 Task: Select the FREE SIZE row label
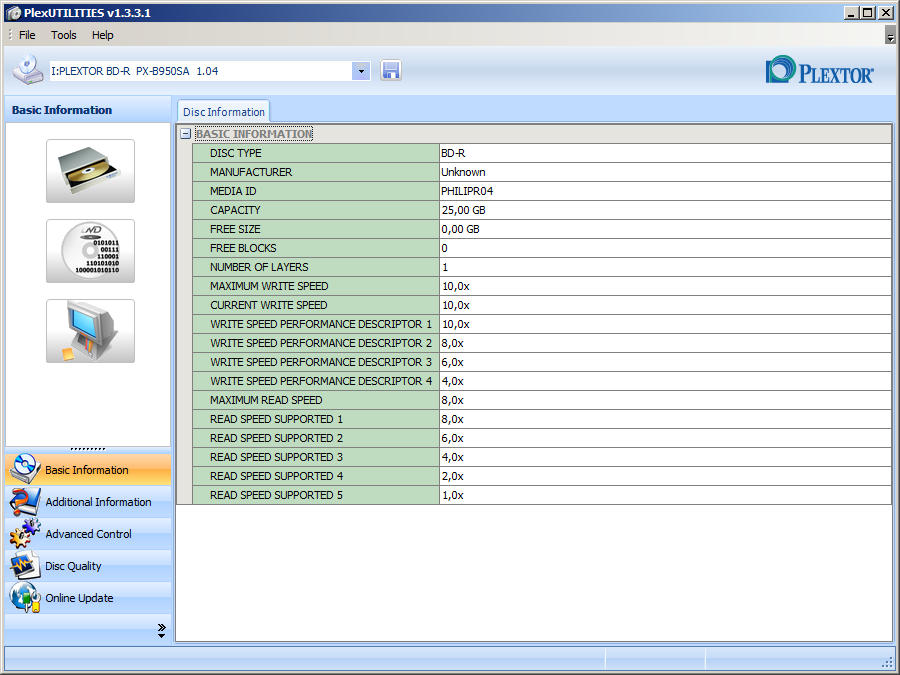click(235, 229)
